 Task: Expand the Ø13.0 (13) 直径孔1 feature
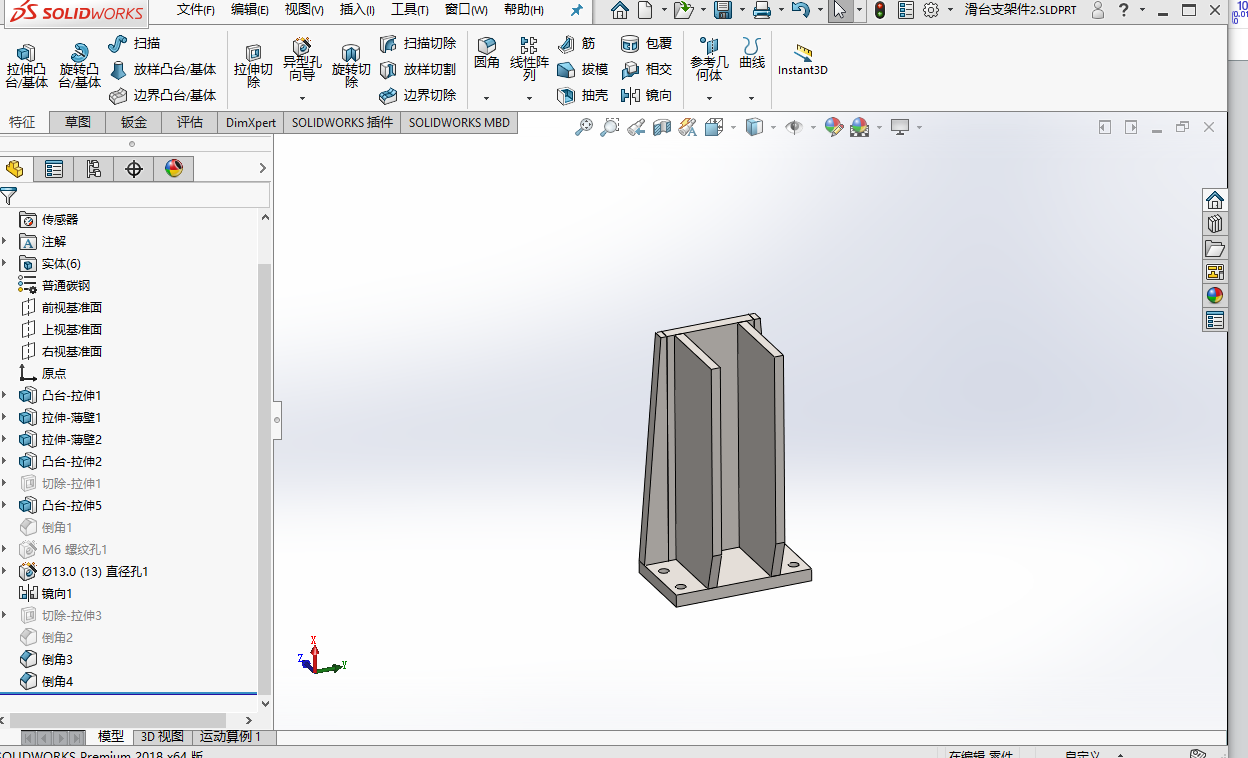(x=5, y=572)
